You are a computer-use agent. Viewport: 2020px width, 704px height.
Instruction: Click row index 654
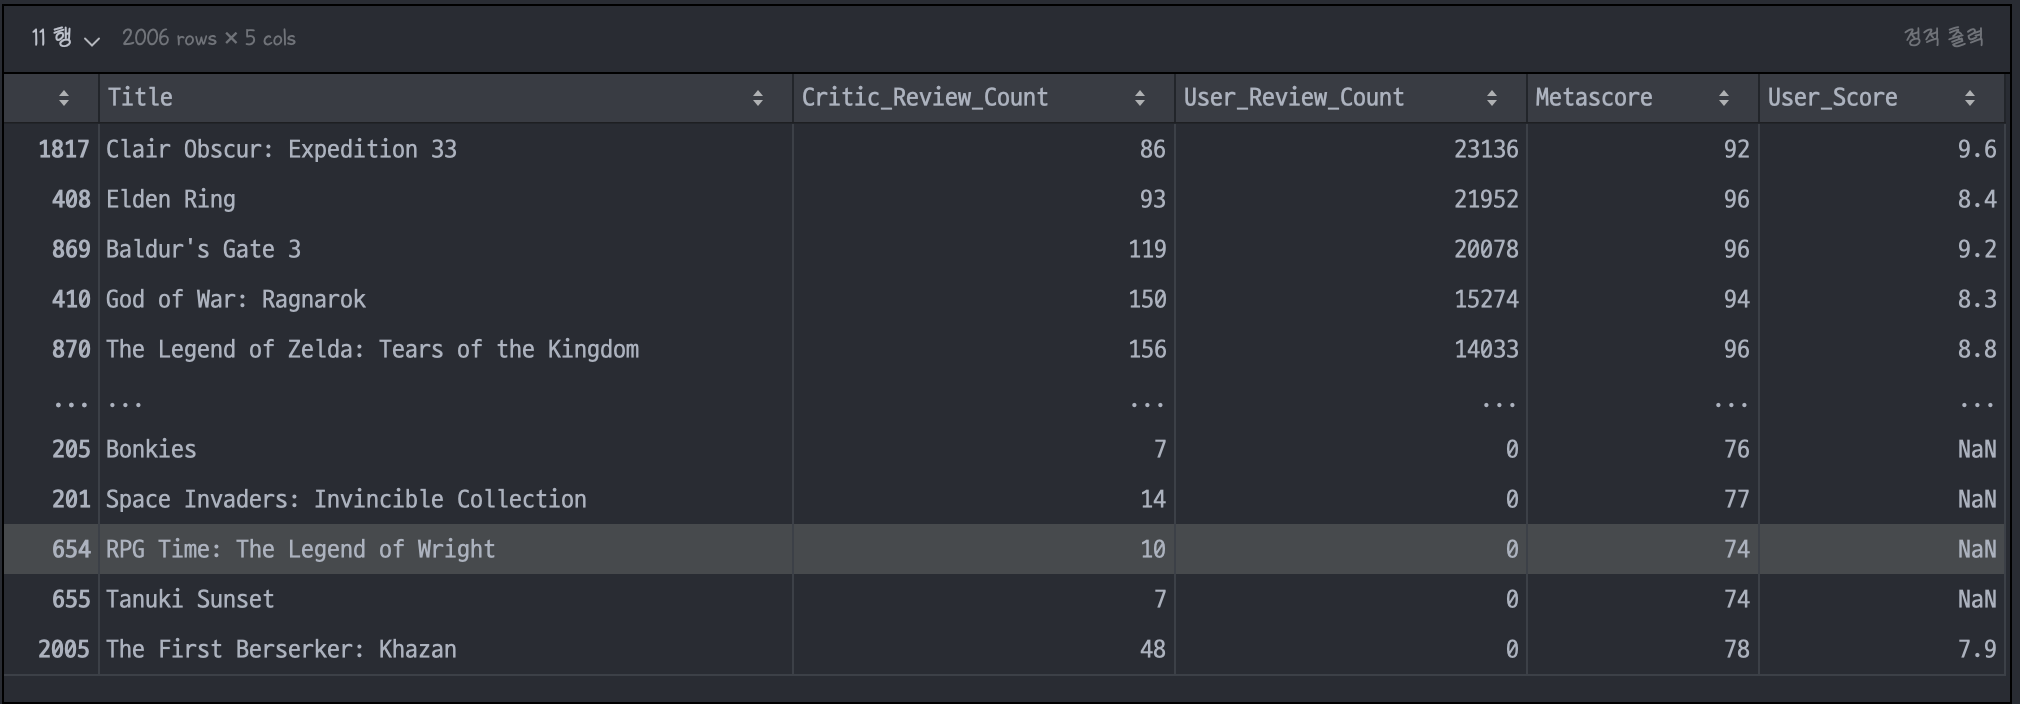pyautogui.click(x=70, y=549)
